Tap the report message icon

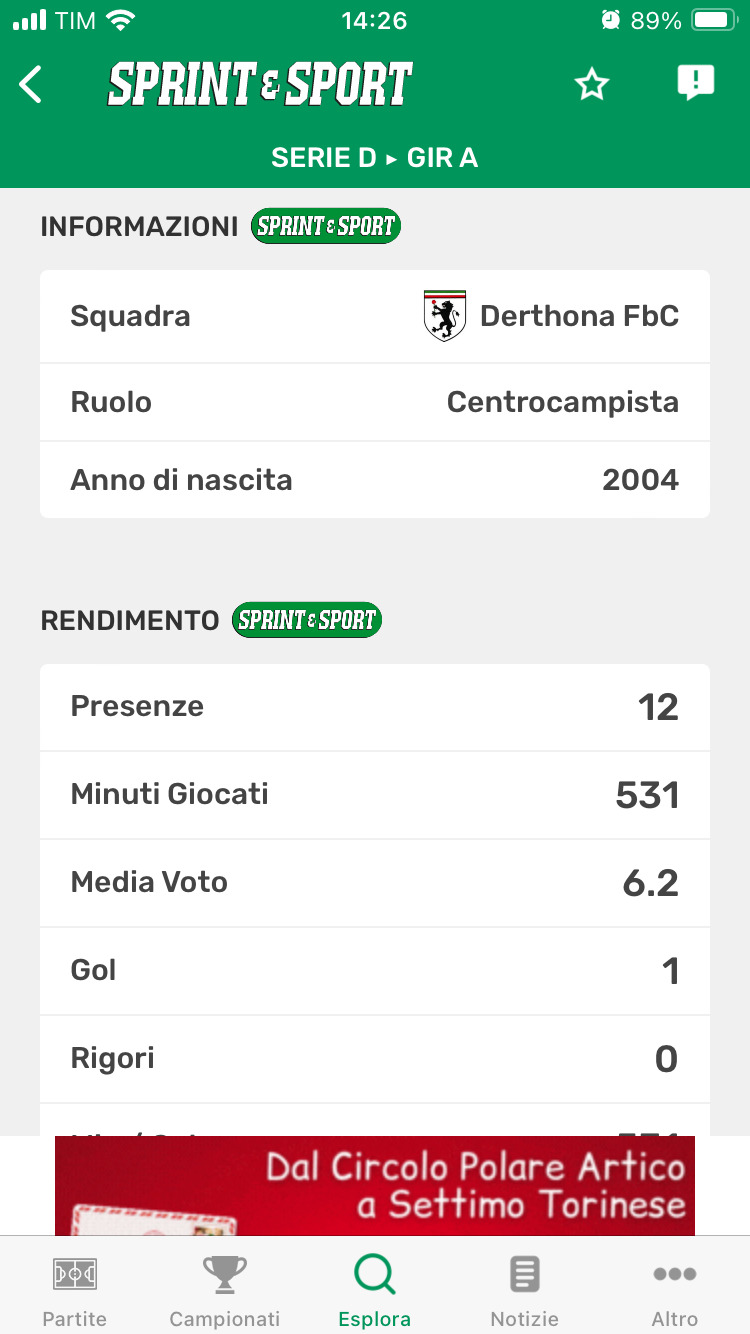695,83
